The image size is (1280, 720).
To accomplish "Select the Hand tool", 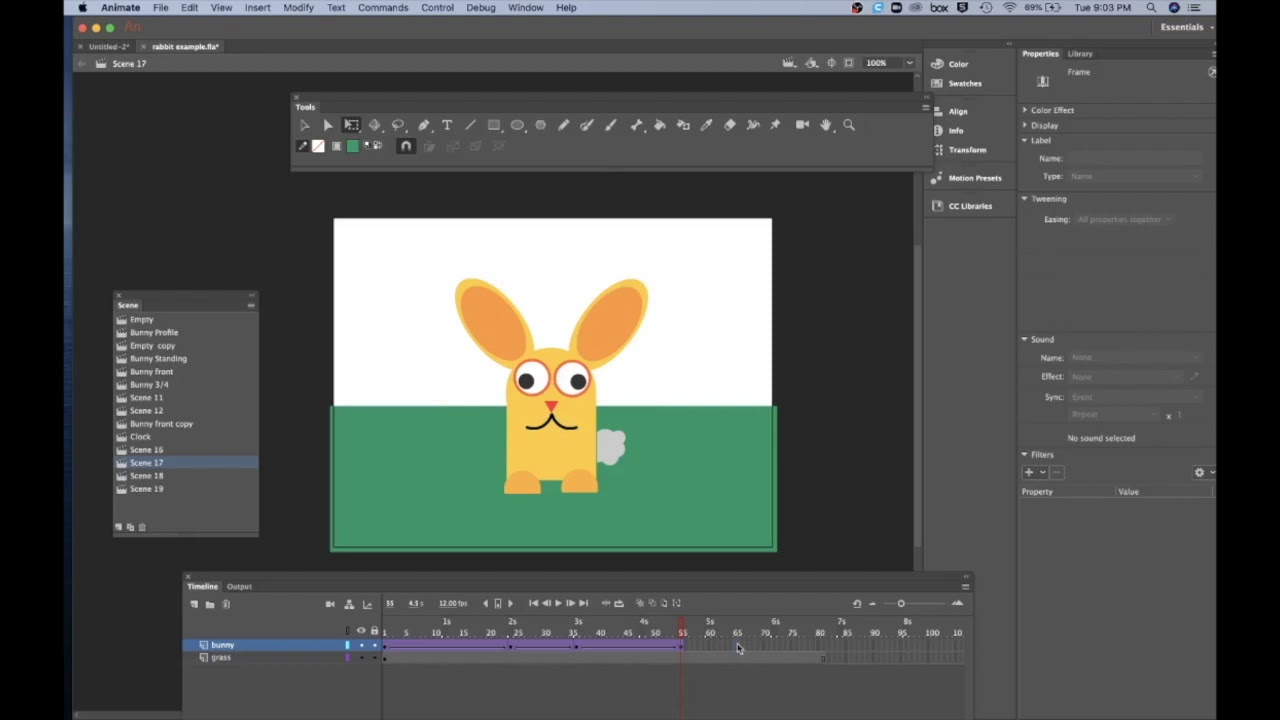I will (826, 125).
